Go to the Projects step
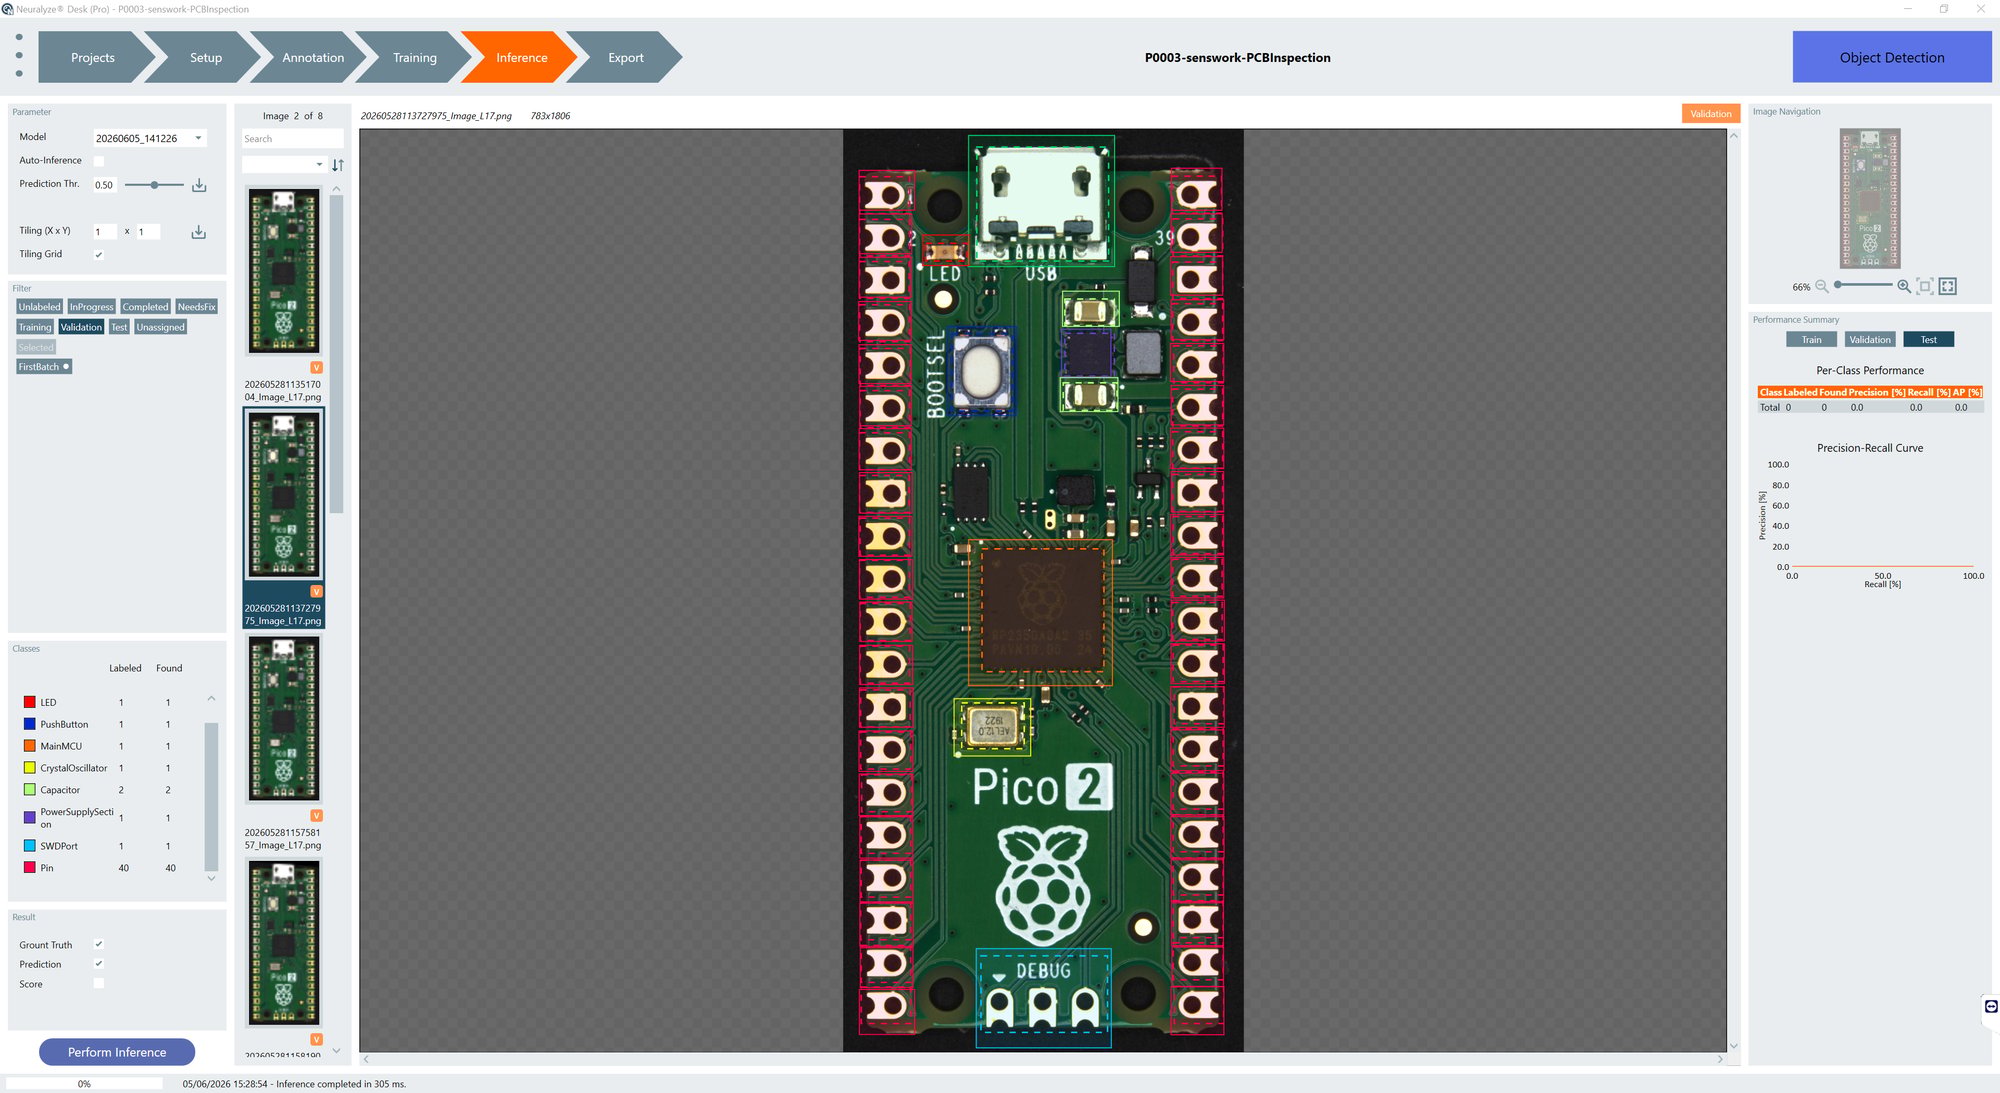Image resolution: width=2000 pixels, height=1093 pixels. point(93,57)
